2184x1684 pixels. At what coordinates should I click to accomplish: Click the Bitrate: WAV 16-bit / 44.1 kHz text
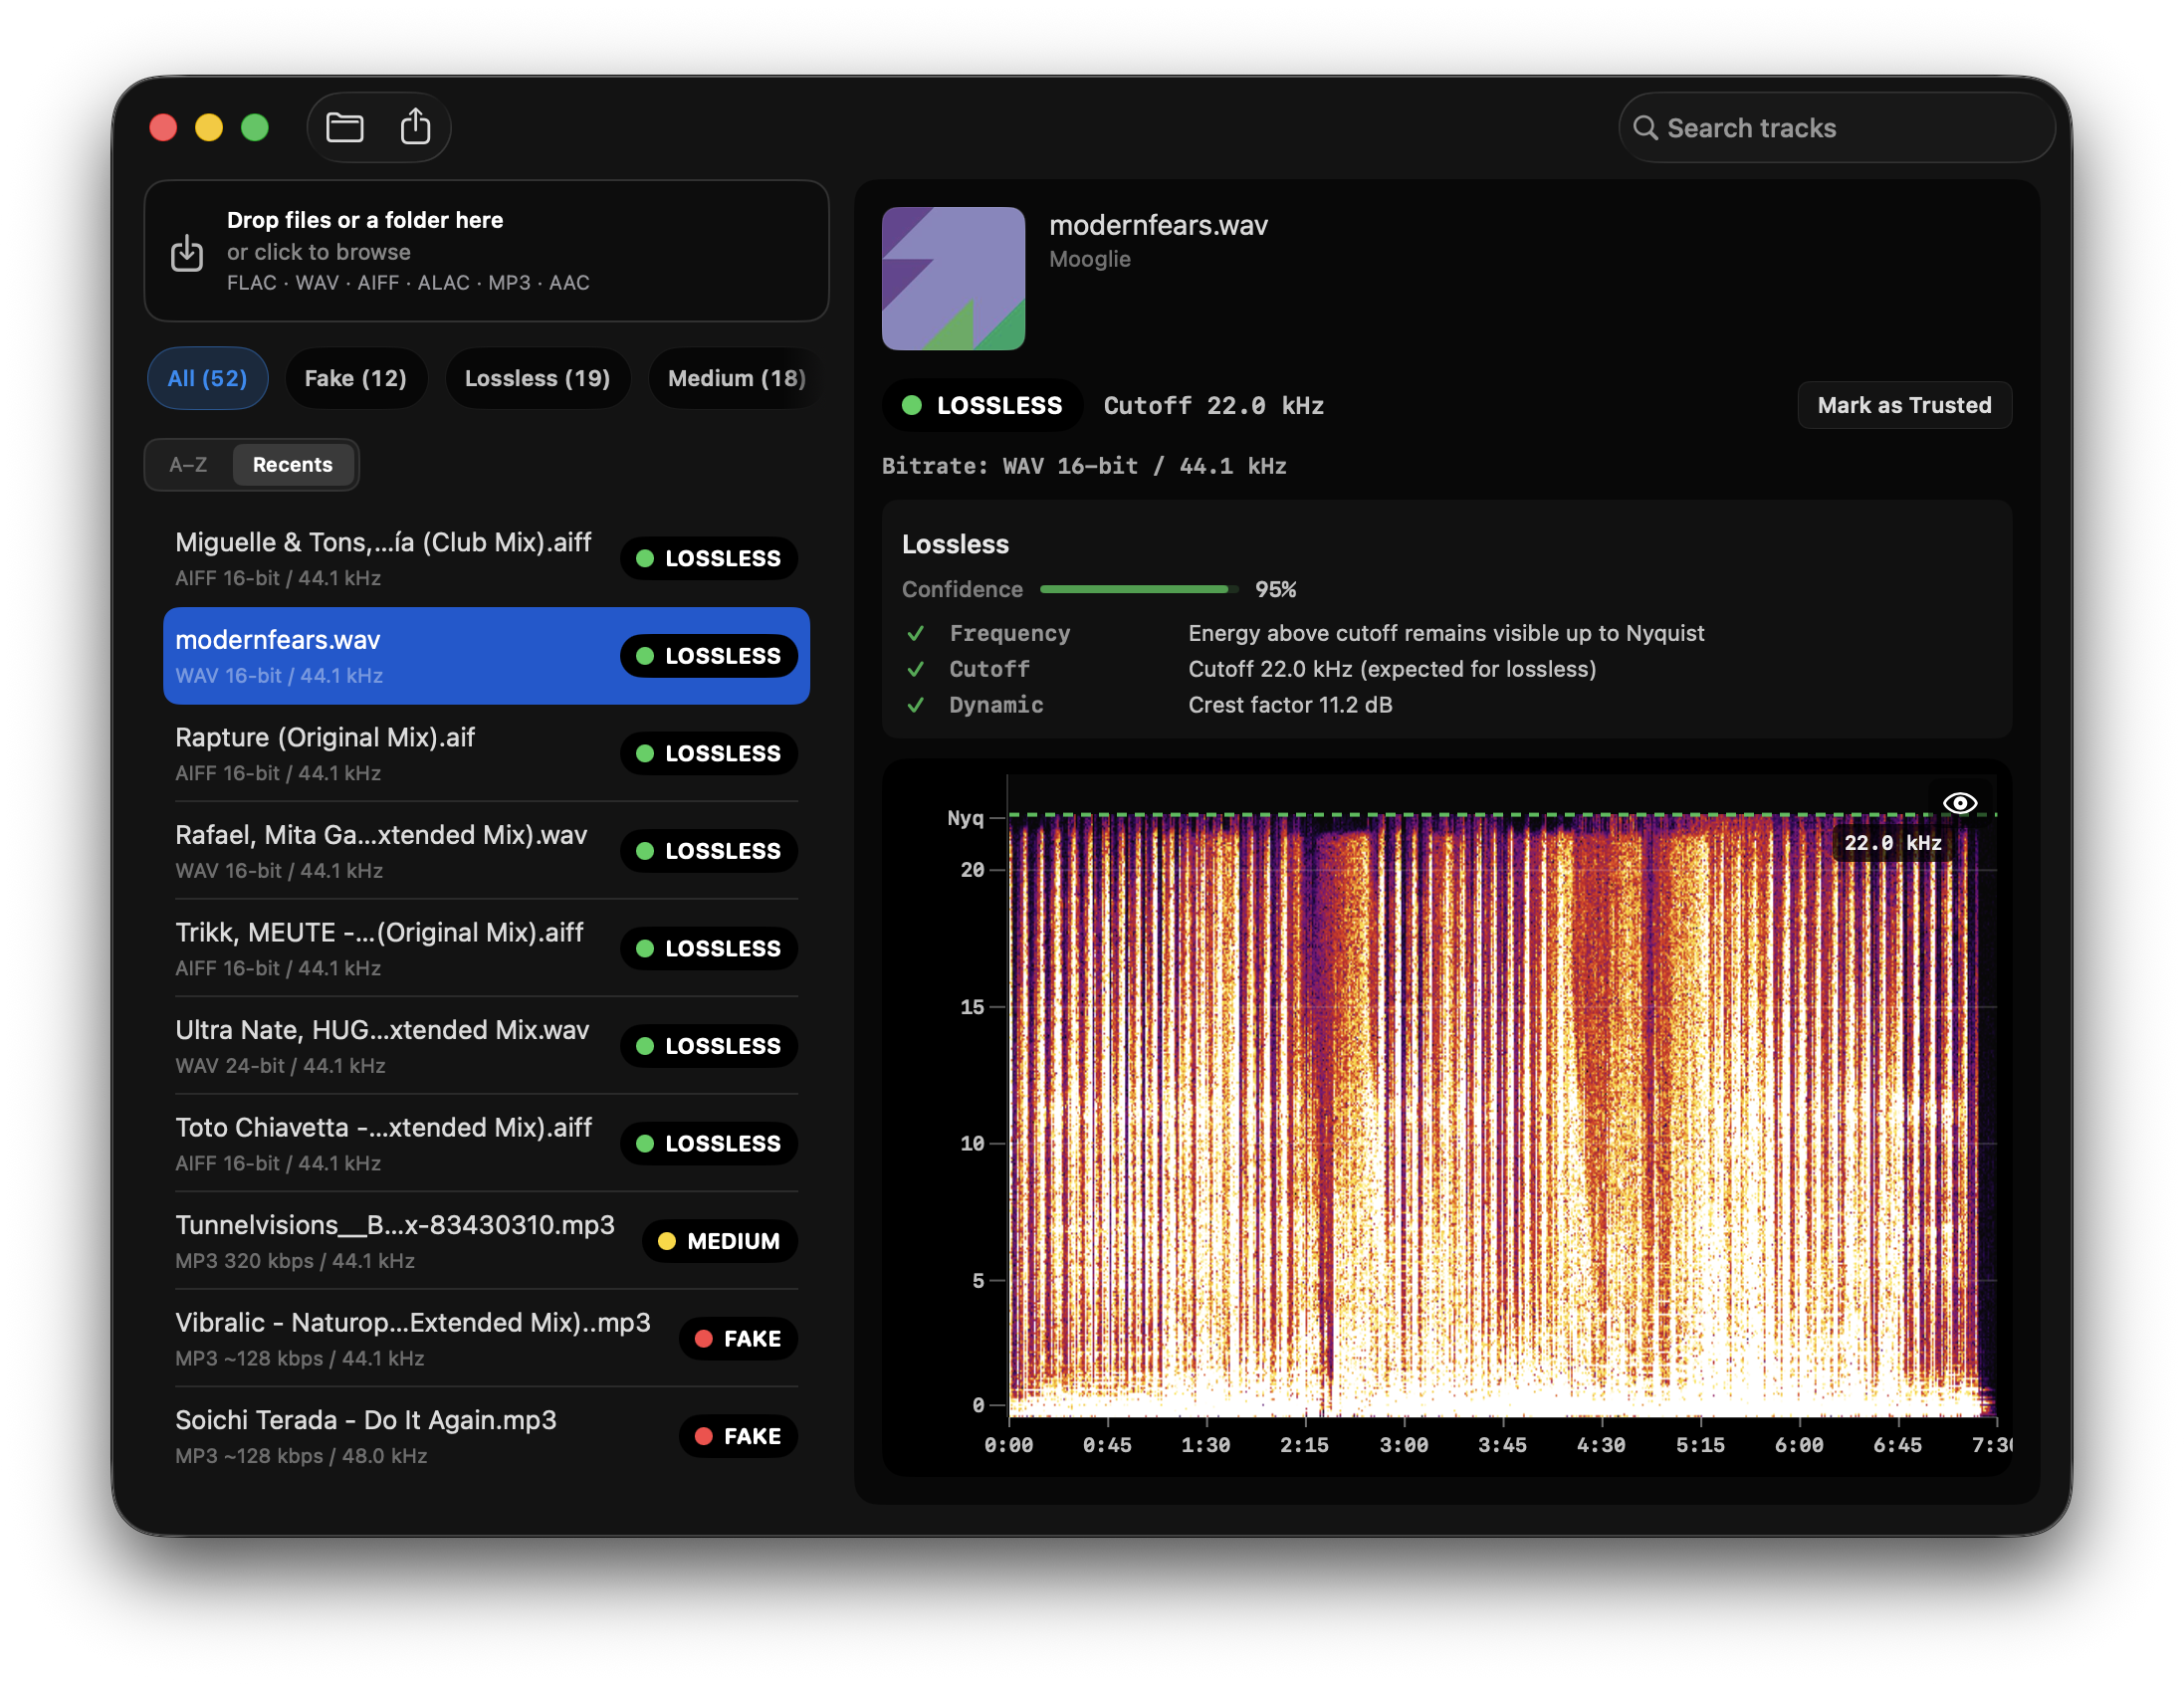[1084, 466]
